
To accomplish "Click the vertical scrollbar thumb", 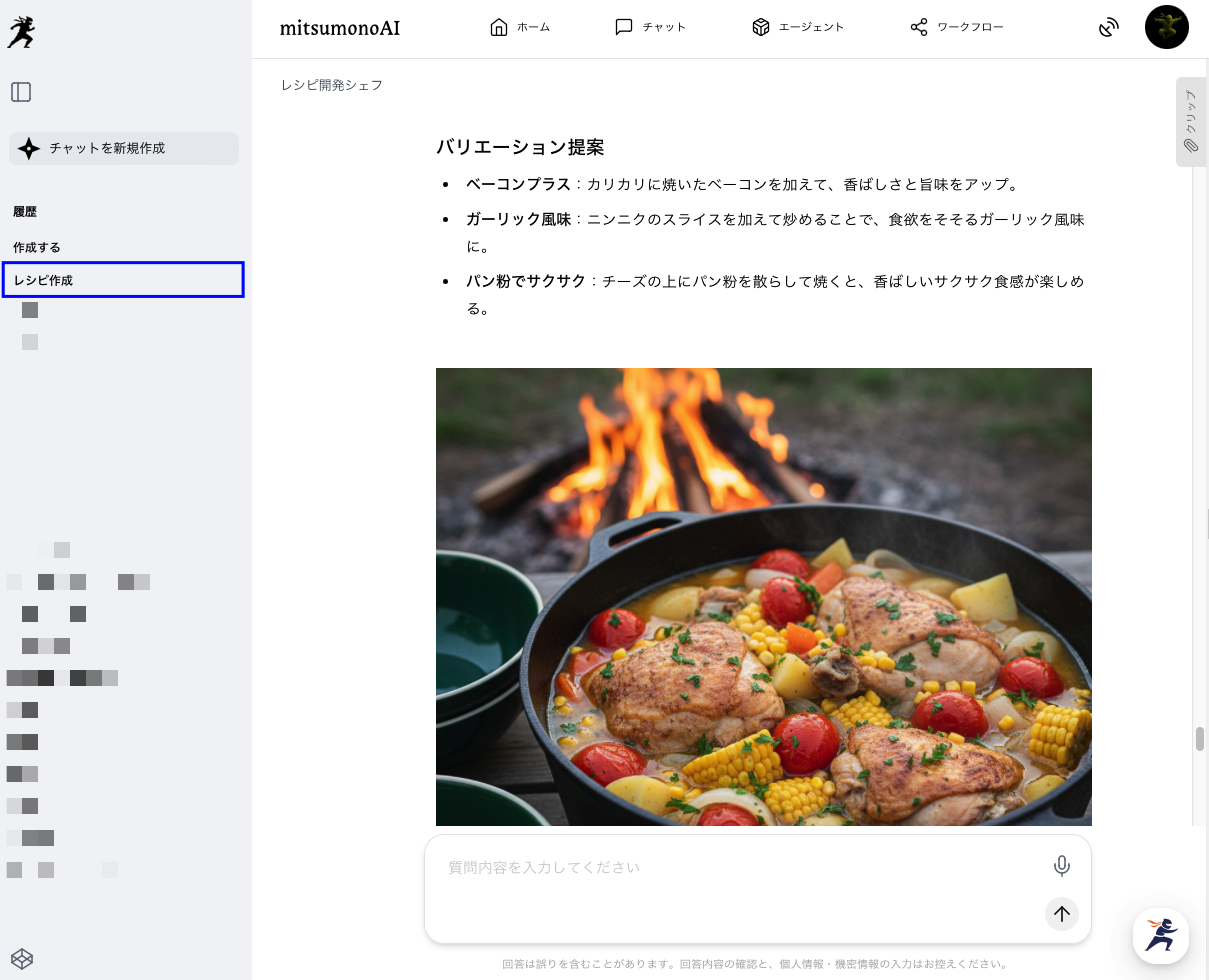I will point(1199,739).
